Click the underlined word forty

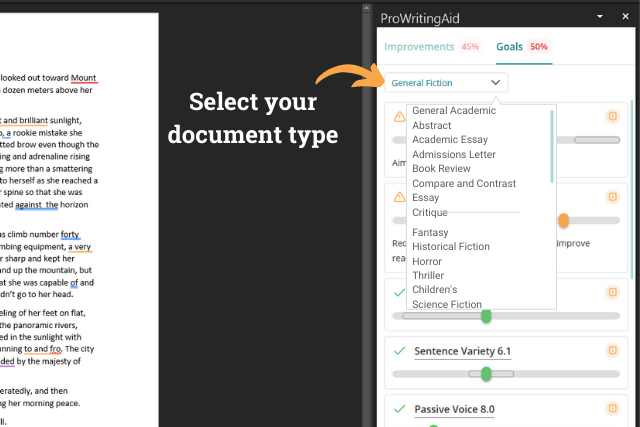pos(70,234)
